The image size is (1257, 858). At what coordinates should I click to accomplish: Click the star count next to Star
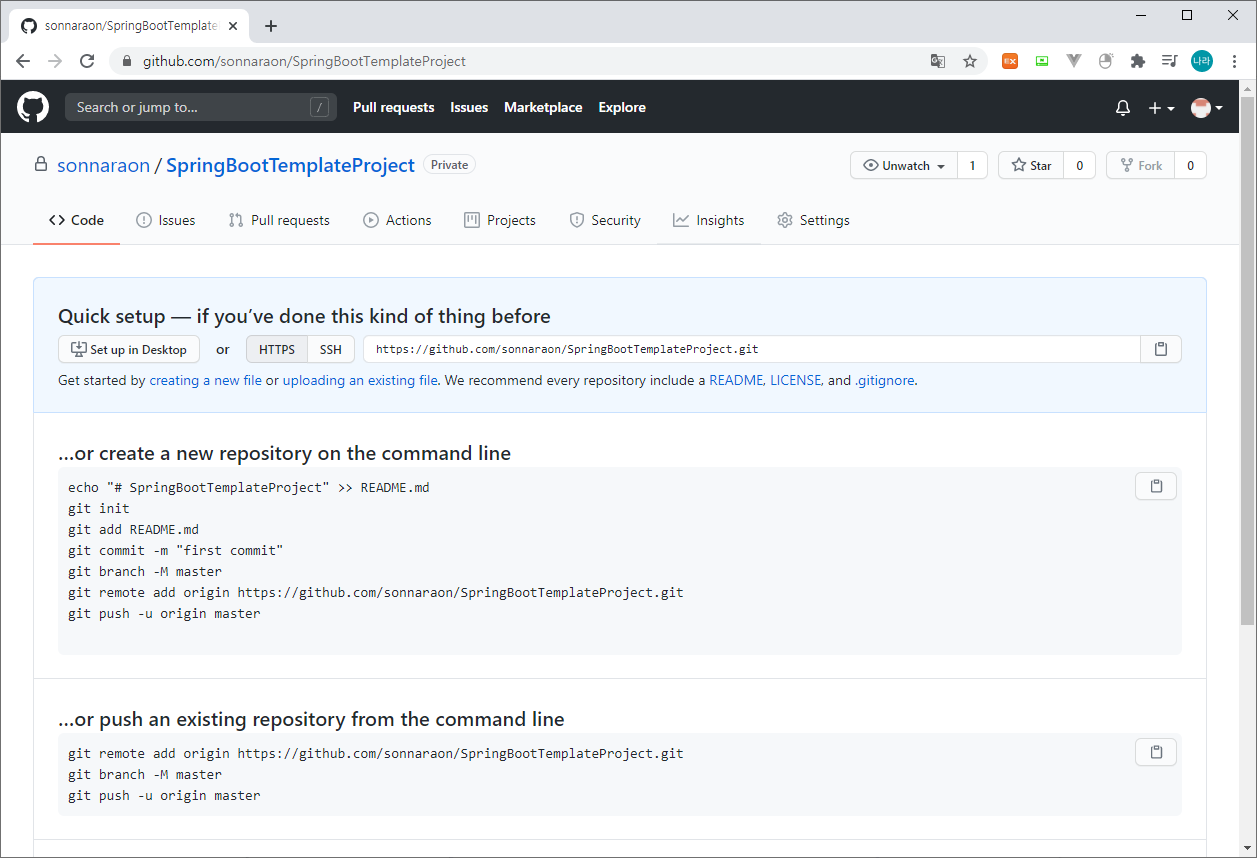point(1079,165)
